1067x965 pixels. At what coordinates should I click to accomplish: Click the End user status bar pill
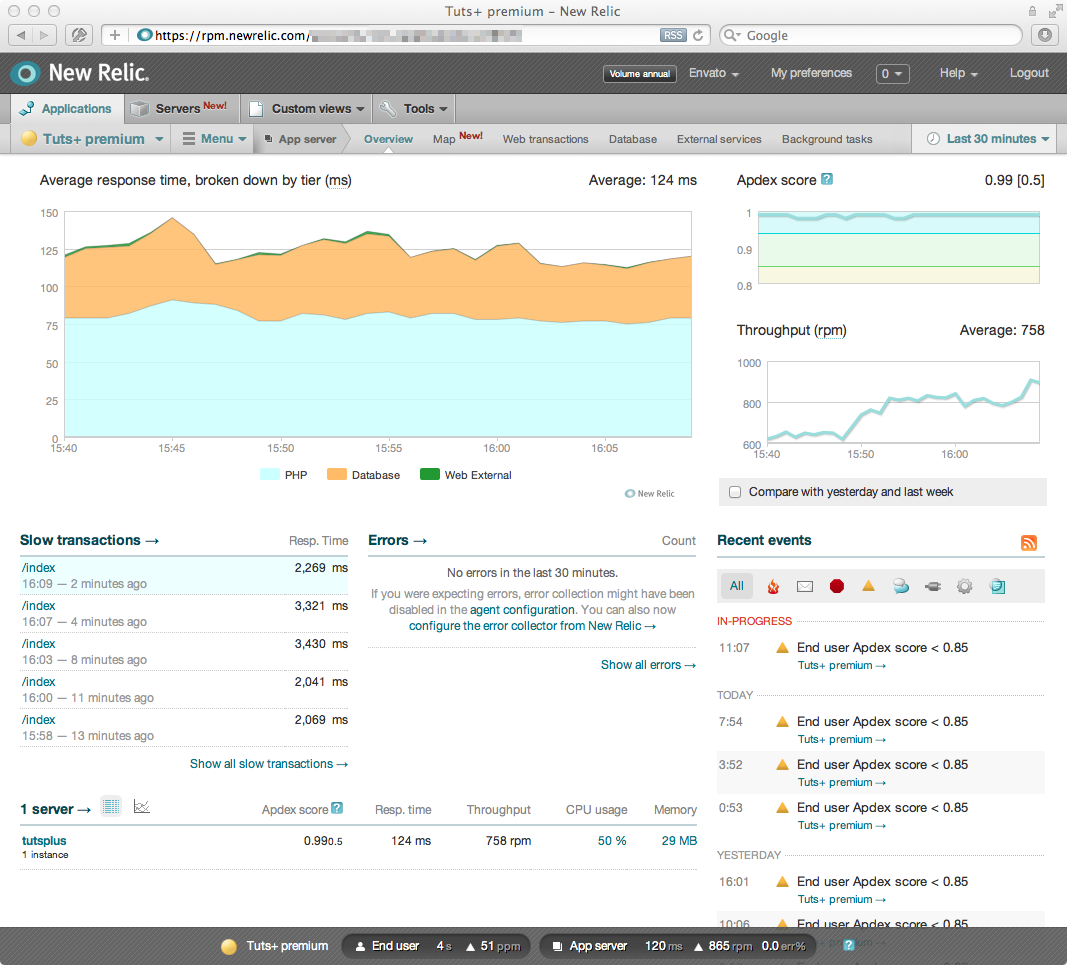[x=437, y=946]
